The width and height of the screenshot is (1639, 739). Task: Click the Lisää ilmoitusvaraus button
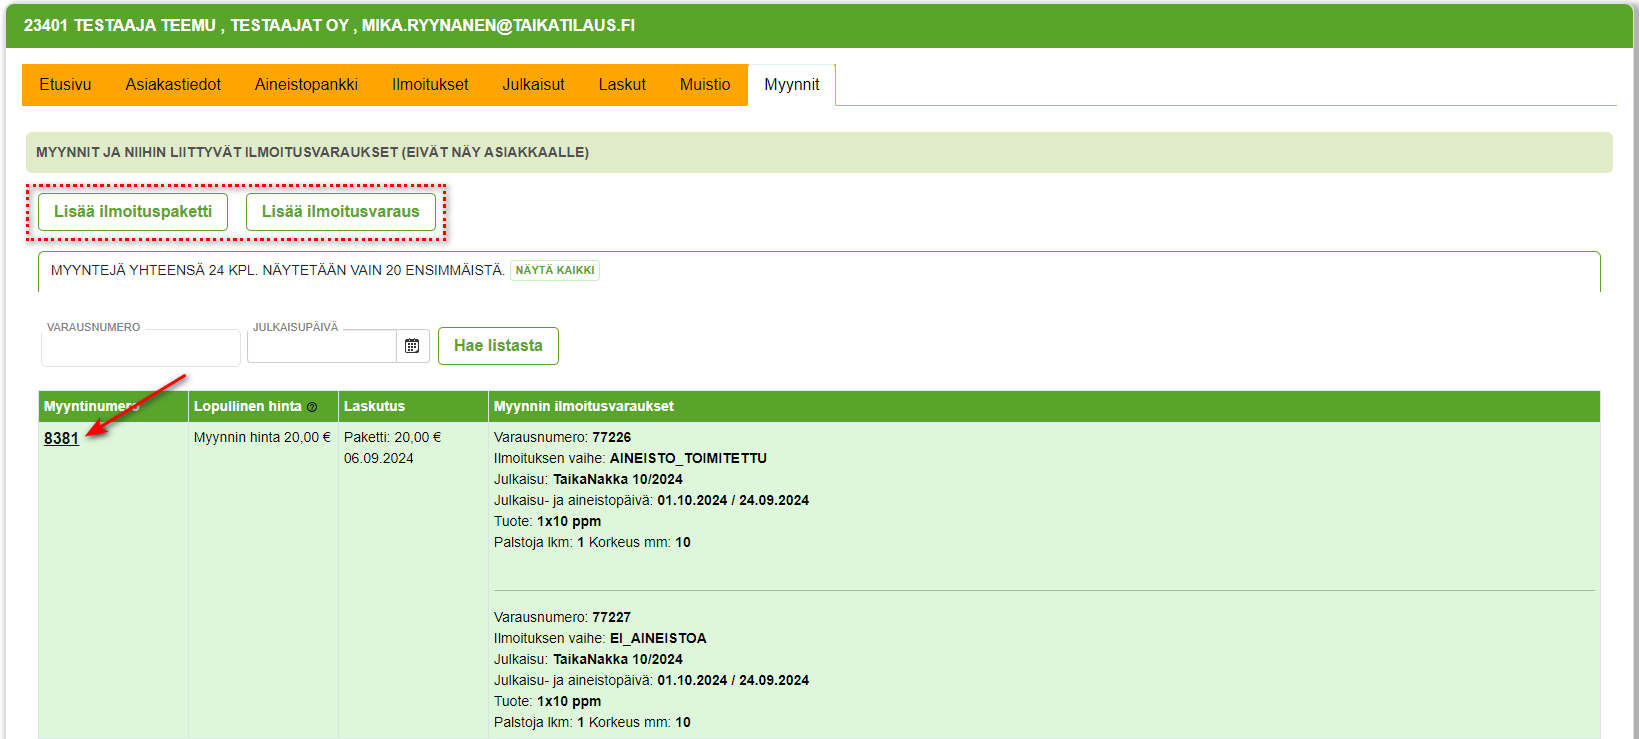coord(341,212)
